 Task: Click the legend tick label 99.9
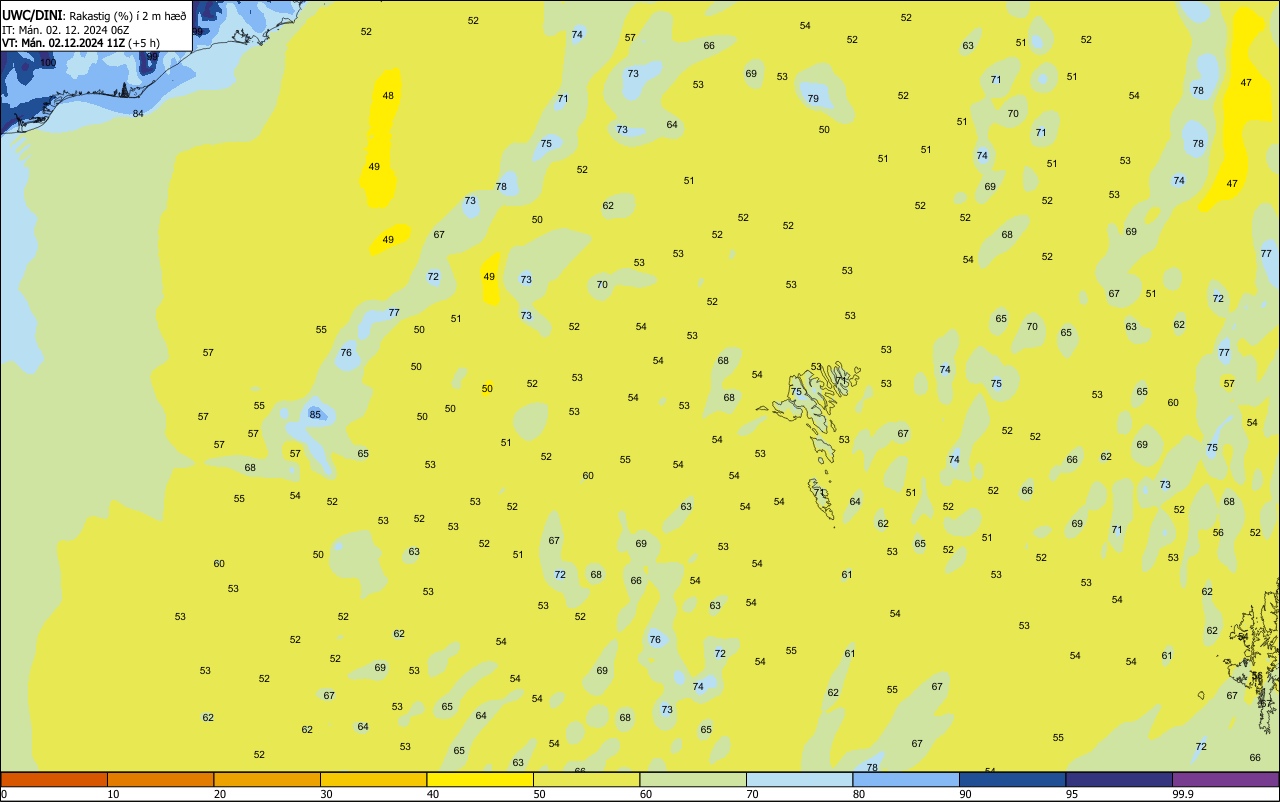click(1183, 794)
